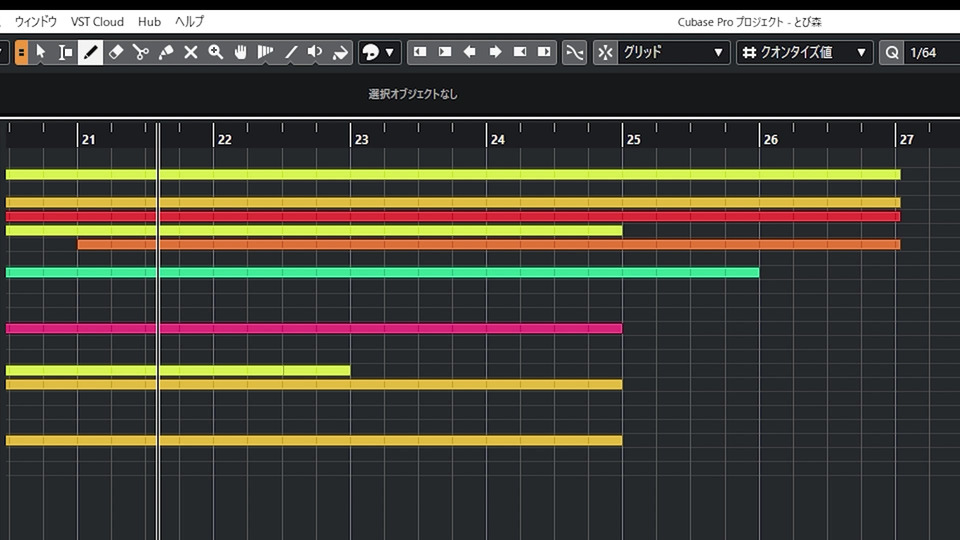Select the Draw pencil tool
The image size is (960, 540).
coord(90,52)
